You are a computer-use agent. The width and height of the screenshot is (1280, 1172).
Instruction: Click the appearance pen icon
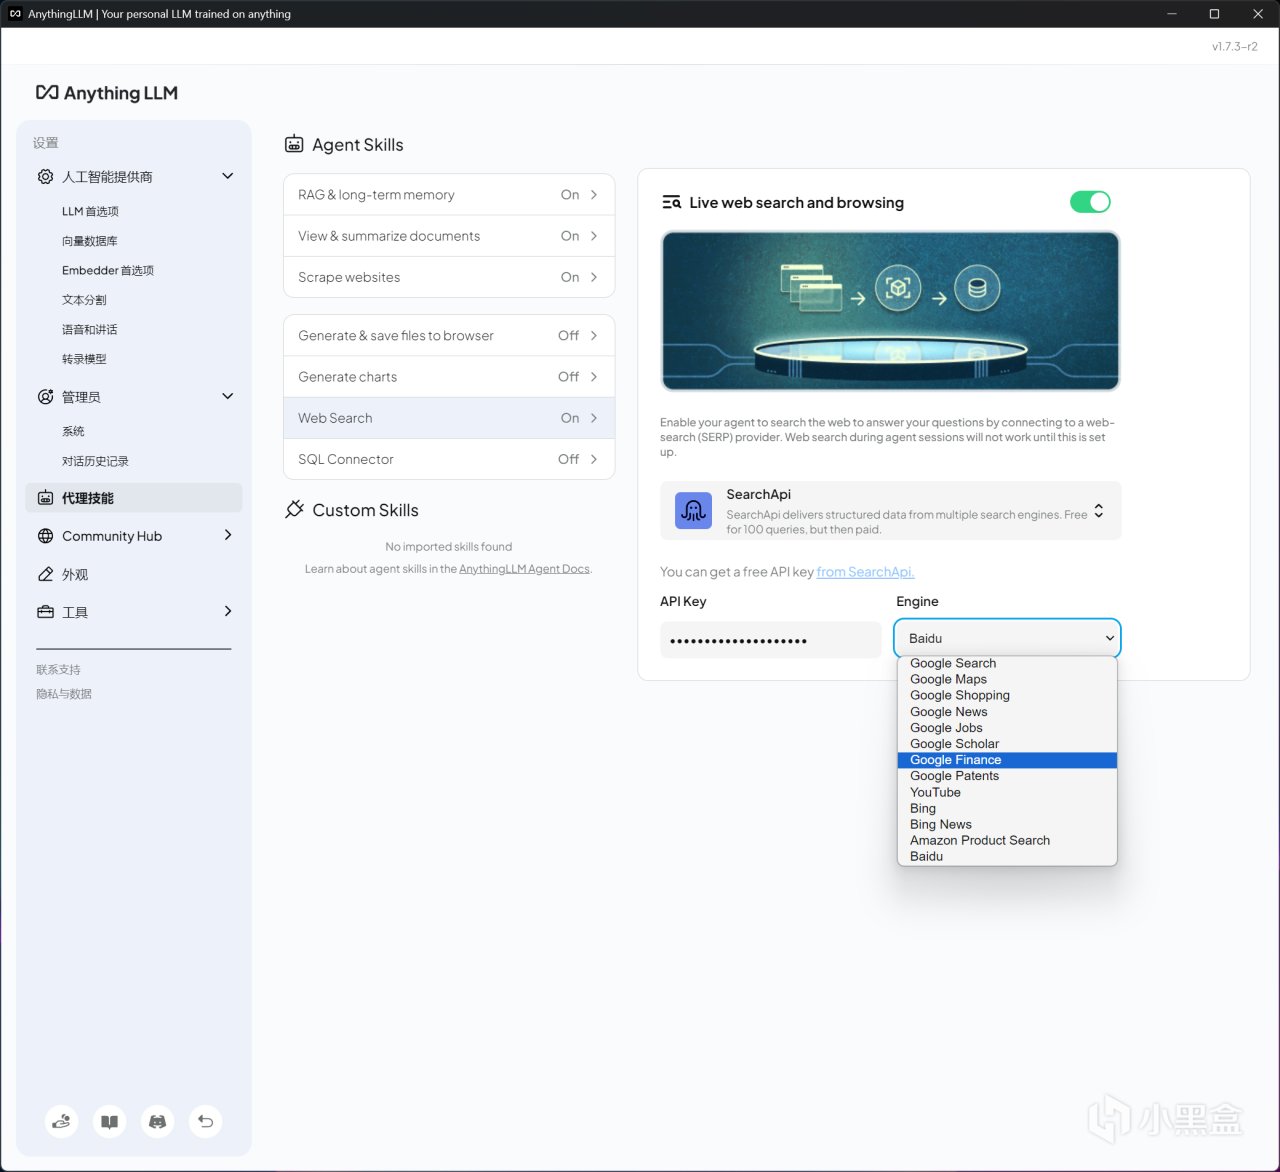tap(45, 574)
